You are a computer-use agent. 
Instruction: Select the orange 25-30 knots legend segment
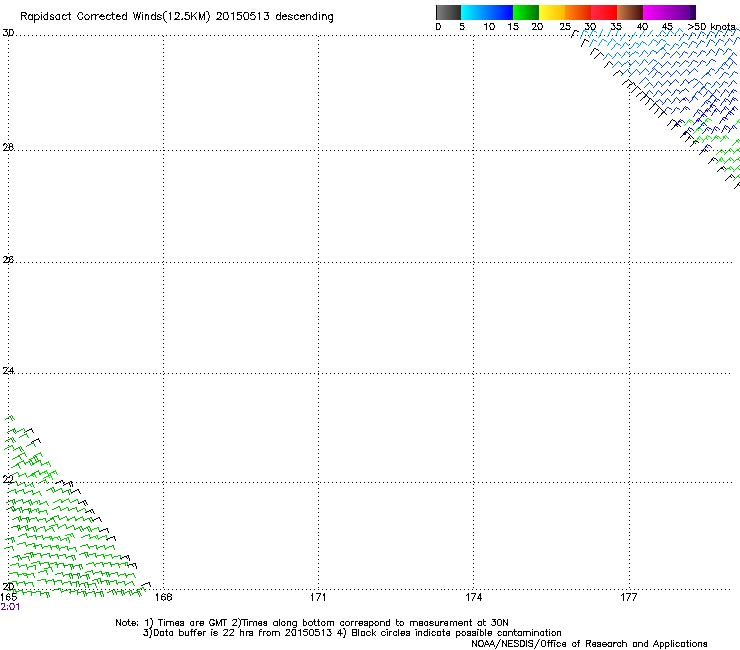point(578,12)
